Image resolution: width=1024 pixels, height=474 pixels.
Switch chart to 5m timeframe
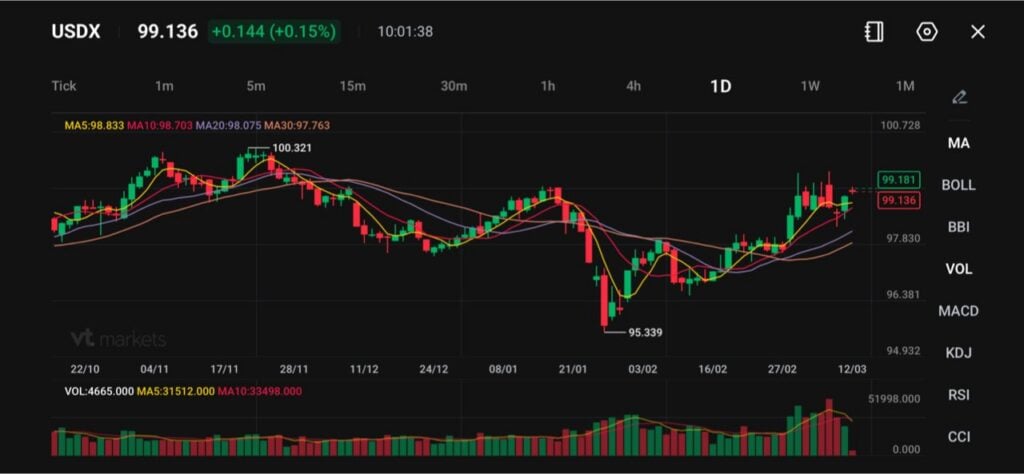(256, 86)
